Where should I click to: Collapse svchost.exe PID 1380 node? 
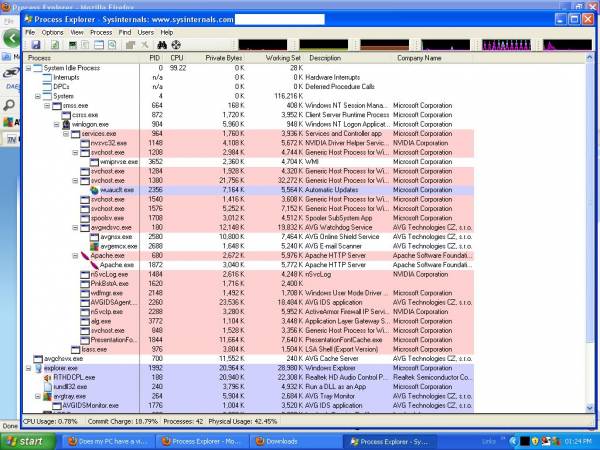(75, 181)
